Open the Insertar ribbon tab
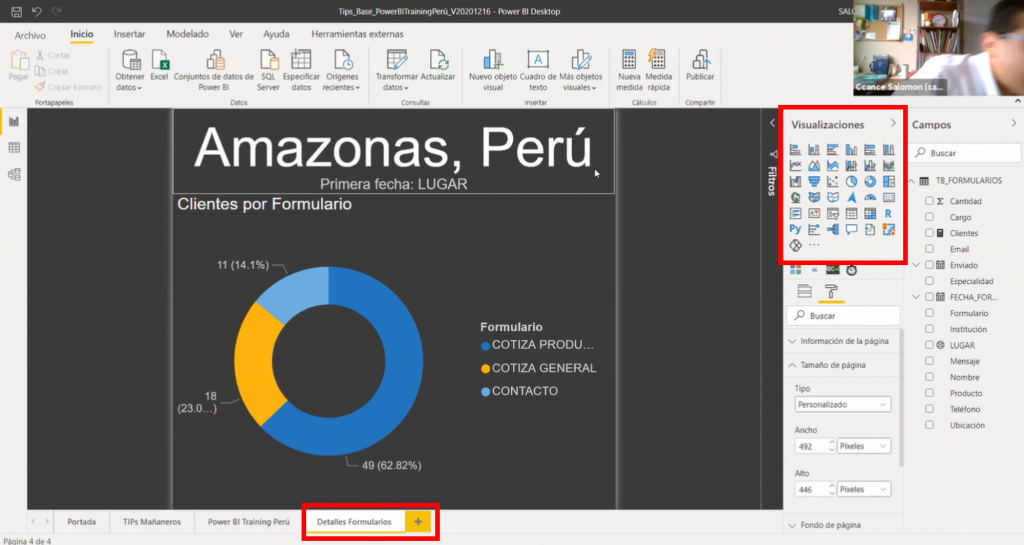The height and width of the screenshot is (545, 1024). [129, 34]
